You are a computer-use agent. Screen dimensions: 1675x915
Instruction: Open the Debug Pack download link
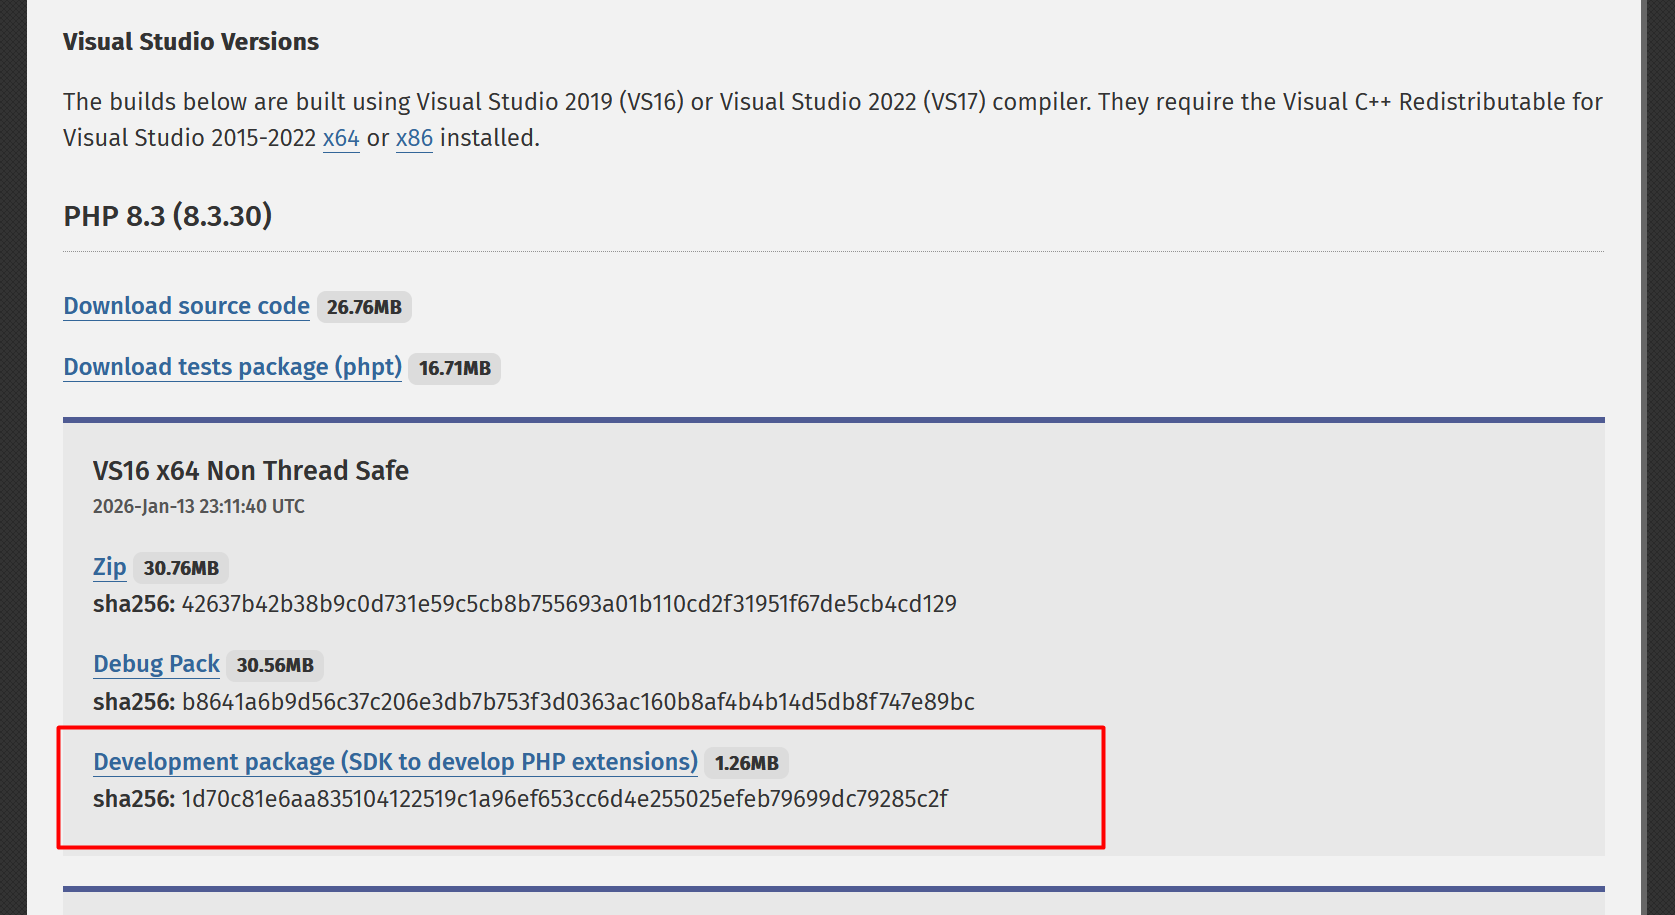[x=156, y=664]
